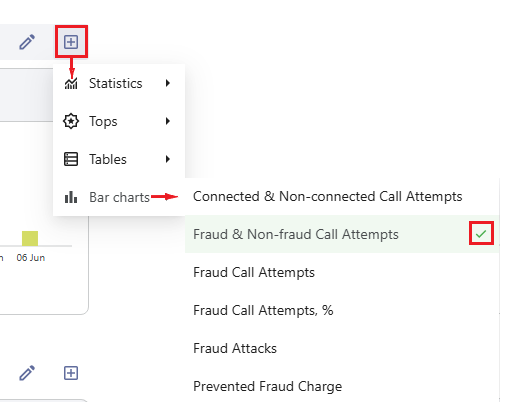Click the Tops star badge icon
The image size is (508, 402).
click(x=71, y=121)
